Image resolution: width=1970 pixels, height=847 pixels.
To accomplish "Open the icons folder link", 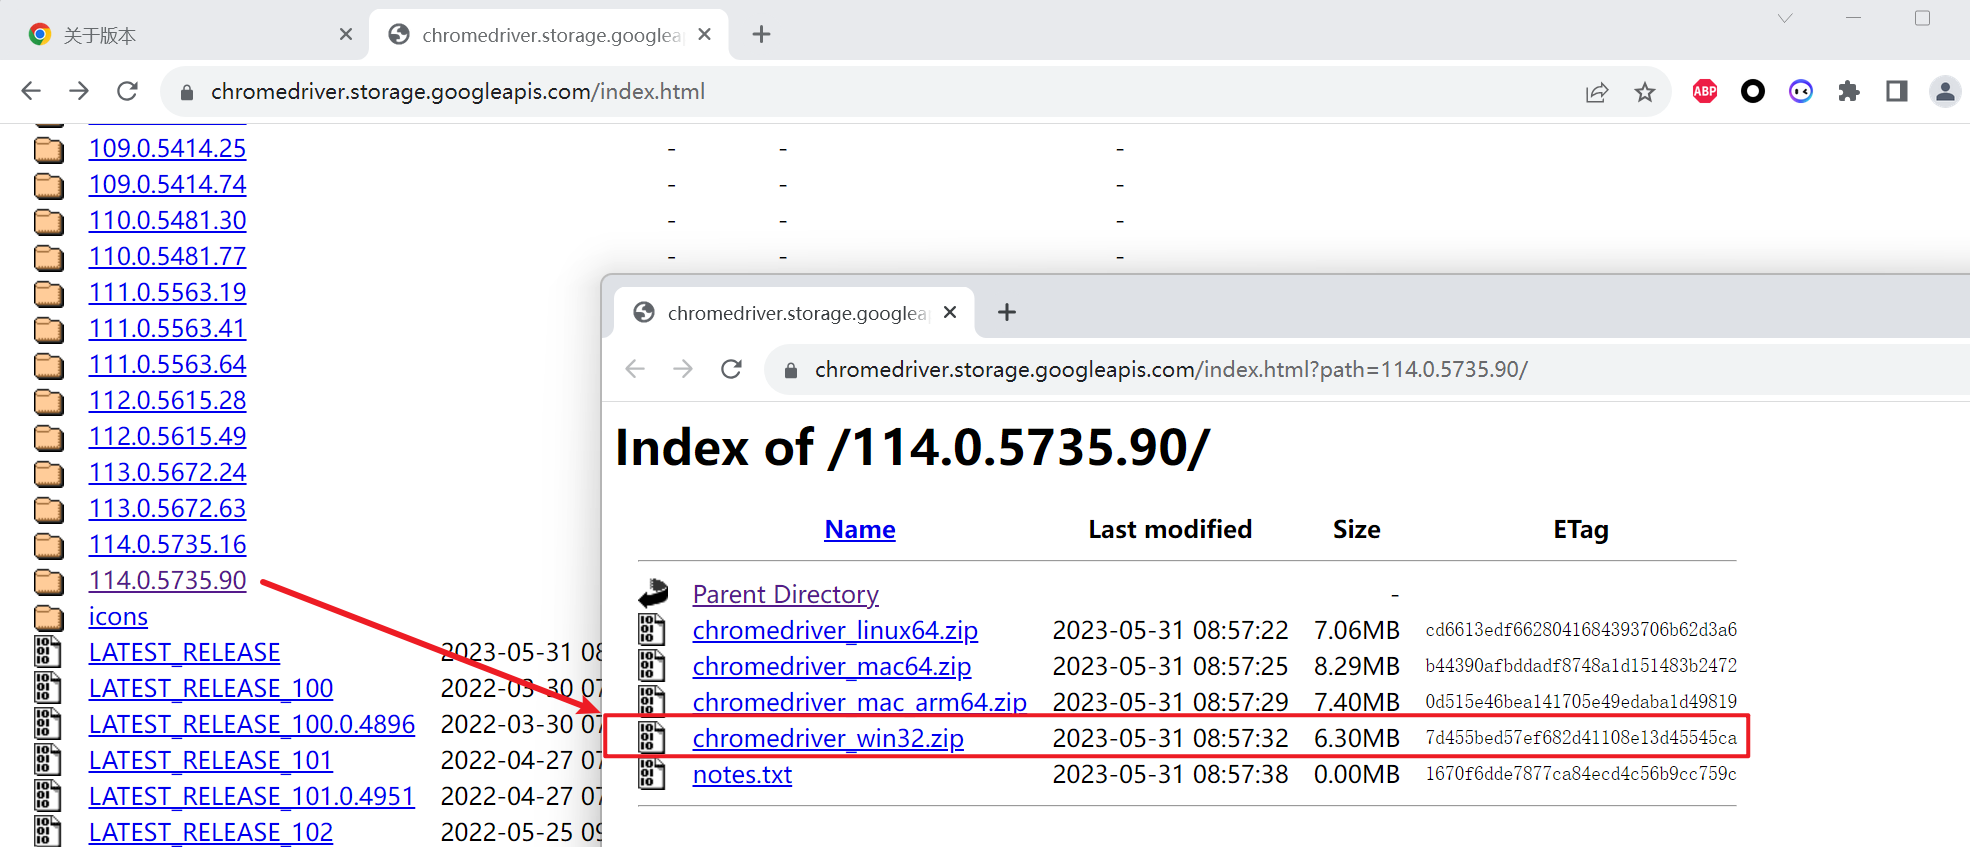I will [118, 616].
